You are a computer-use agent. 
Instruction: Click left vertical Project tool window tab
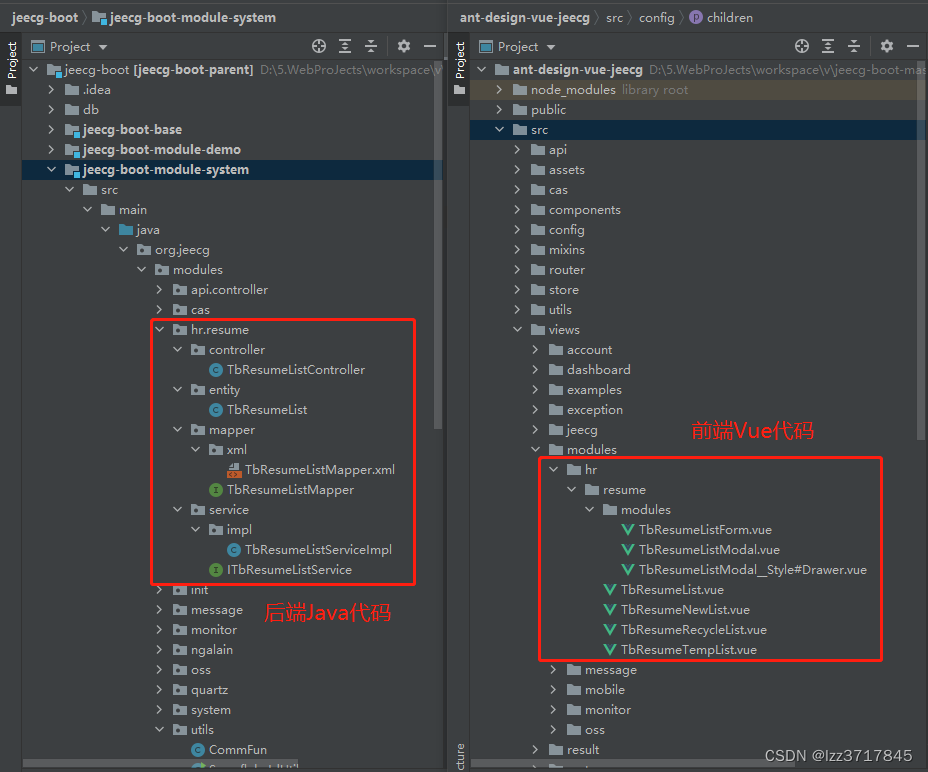click(11, 67)
